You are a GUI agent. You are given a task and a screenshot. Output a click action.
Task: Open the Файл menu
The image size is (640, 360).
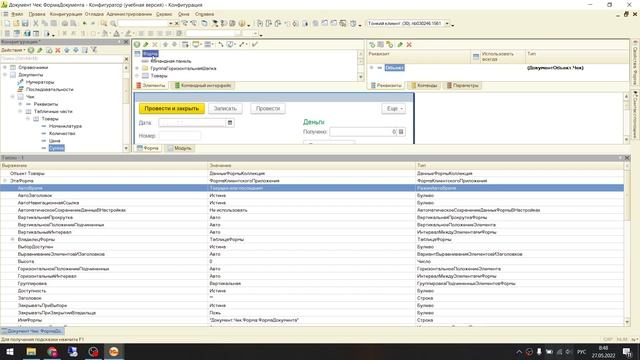[x=17, y=14]
